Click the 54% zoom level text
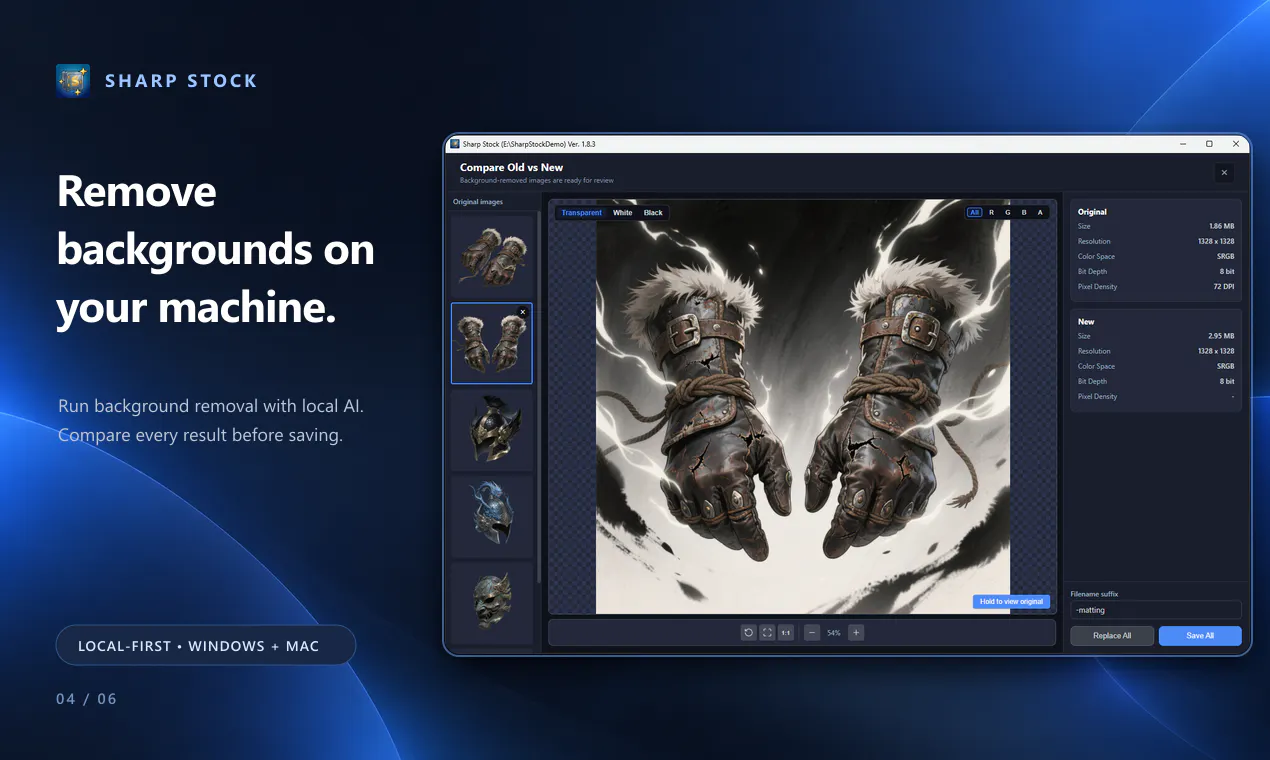The width and height of the screenshot is (1270, 760). (834, 633)
